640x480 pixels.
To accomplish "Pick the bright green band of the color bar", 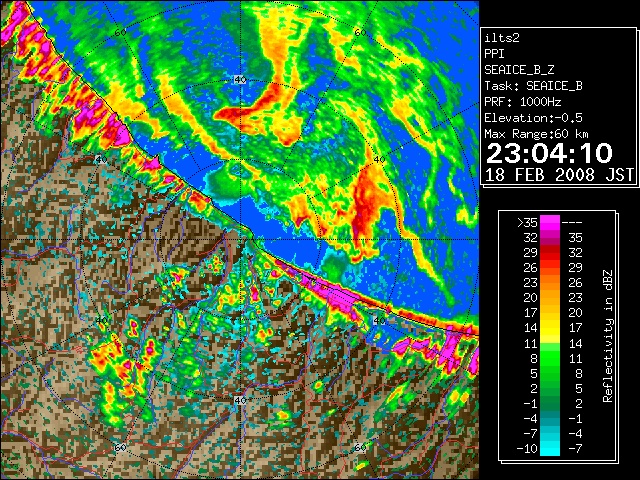I will pos(550,359).
